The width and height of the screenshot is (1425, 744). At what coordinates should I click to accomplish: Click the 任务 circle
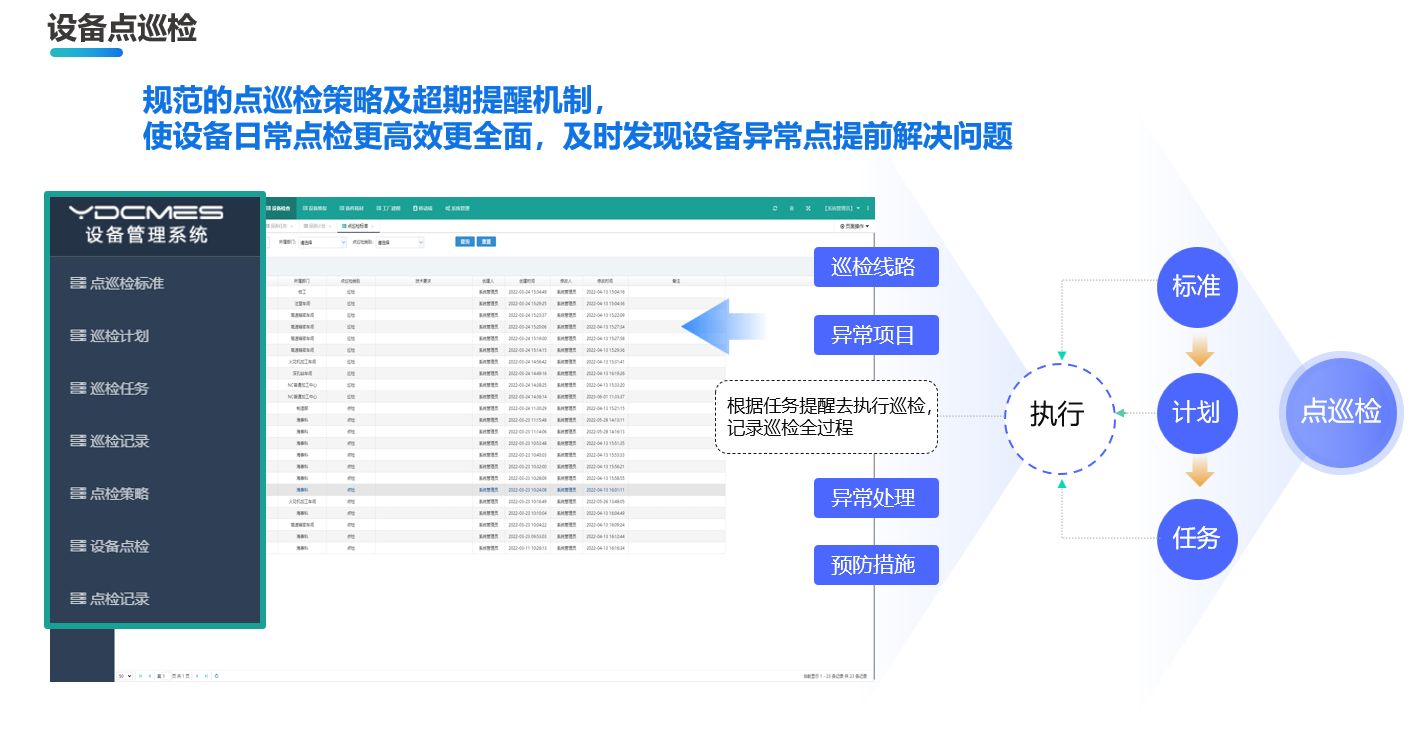(x=1197, y=538)
